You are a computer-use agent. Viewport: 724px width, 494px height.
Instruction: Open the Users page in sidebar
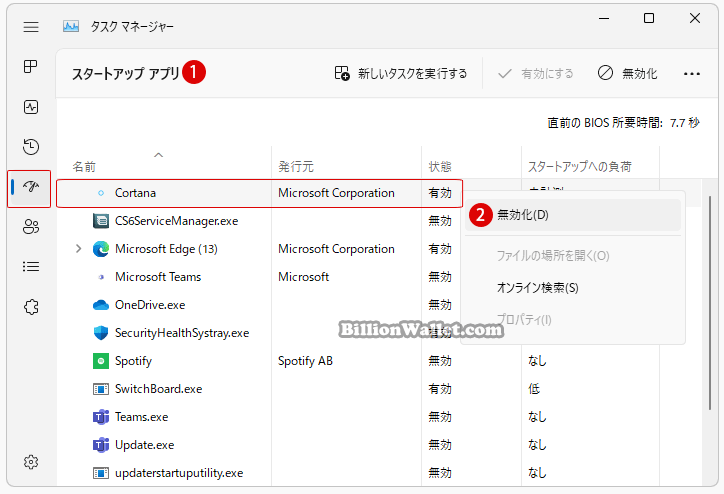pos(31,227)
